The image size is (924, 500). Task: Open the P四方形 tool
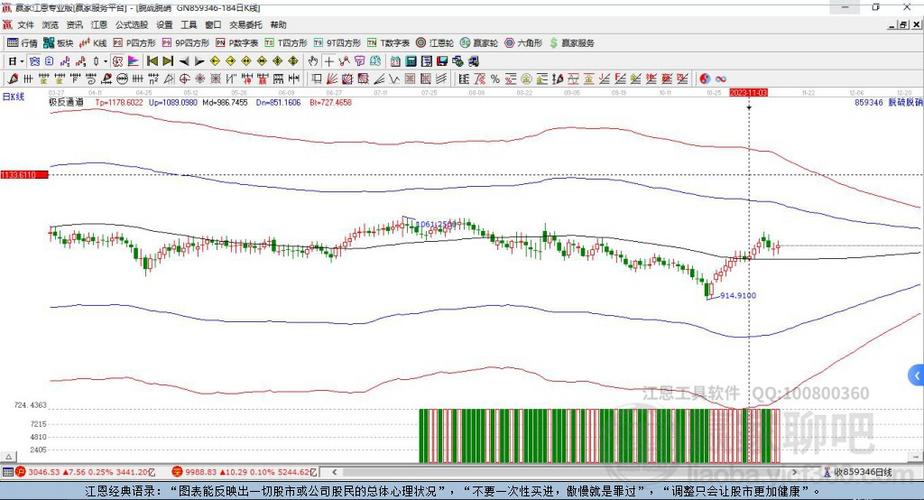134,43
